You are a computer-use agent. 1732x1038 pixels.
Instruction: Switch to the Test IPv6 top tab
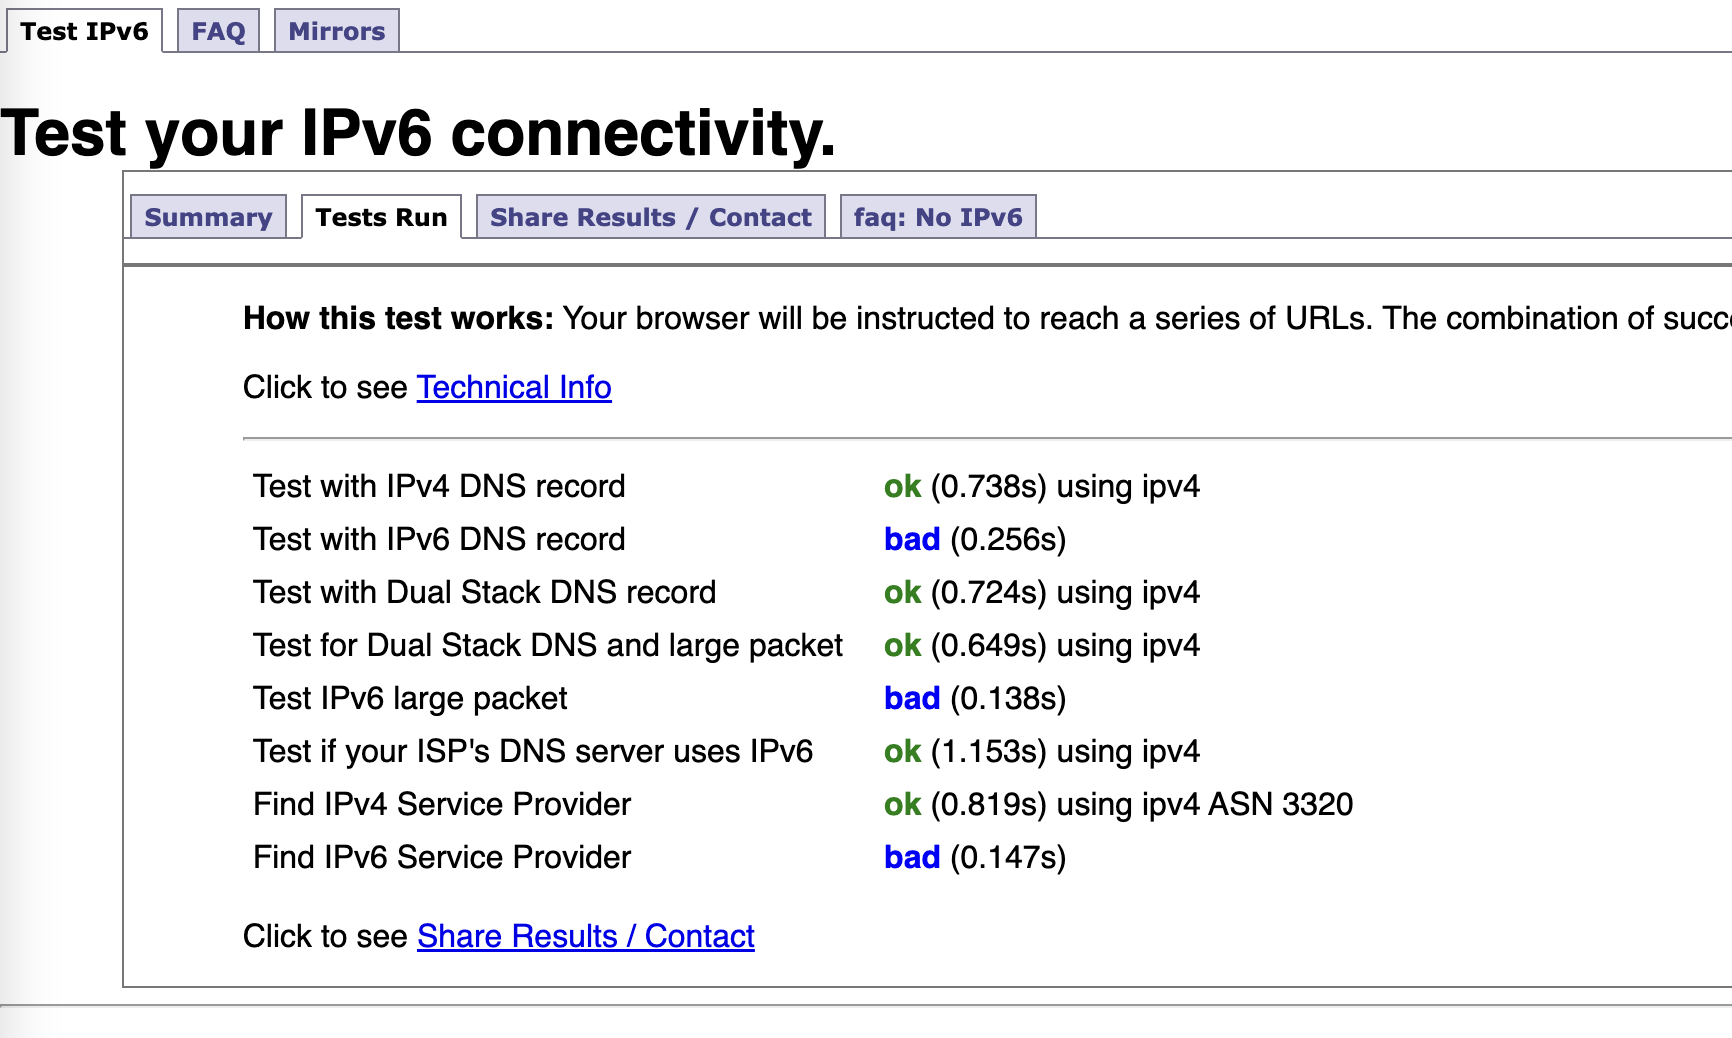coord(84,31)
